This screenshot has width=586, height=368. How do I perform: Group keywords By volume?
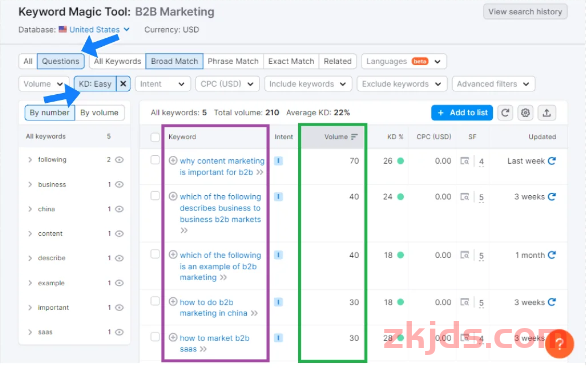coord(99,113)
